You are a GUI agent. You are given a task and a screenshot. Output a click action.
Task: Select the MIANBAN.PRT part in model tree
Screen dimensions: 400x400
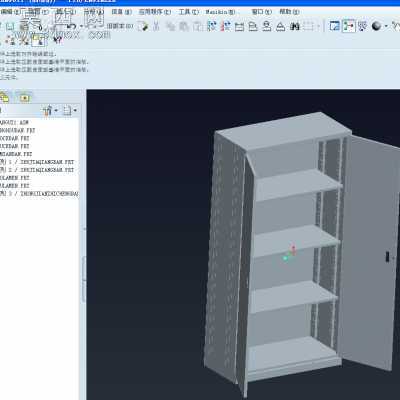(x=16, y=154)
